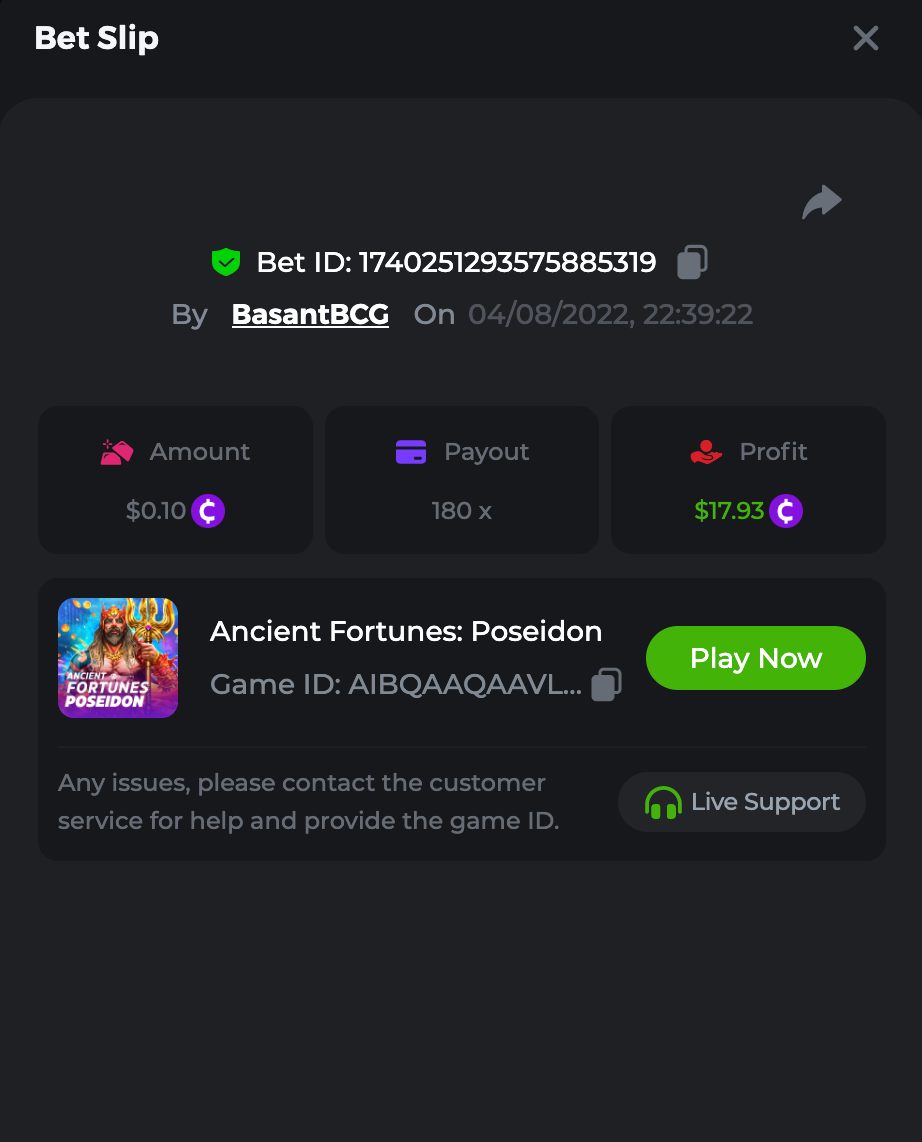Click the Ancient Fortunes Poseidon thumbnail

(118, 658)
